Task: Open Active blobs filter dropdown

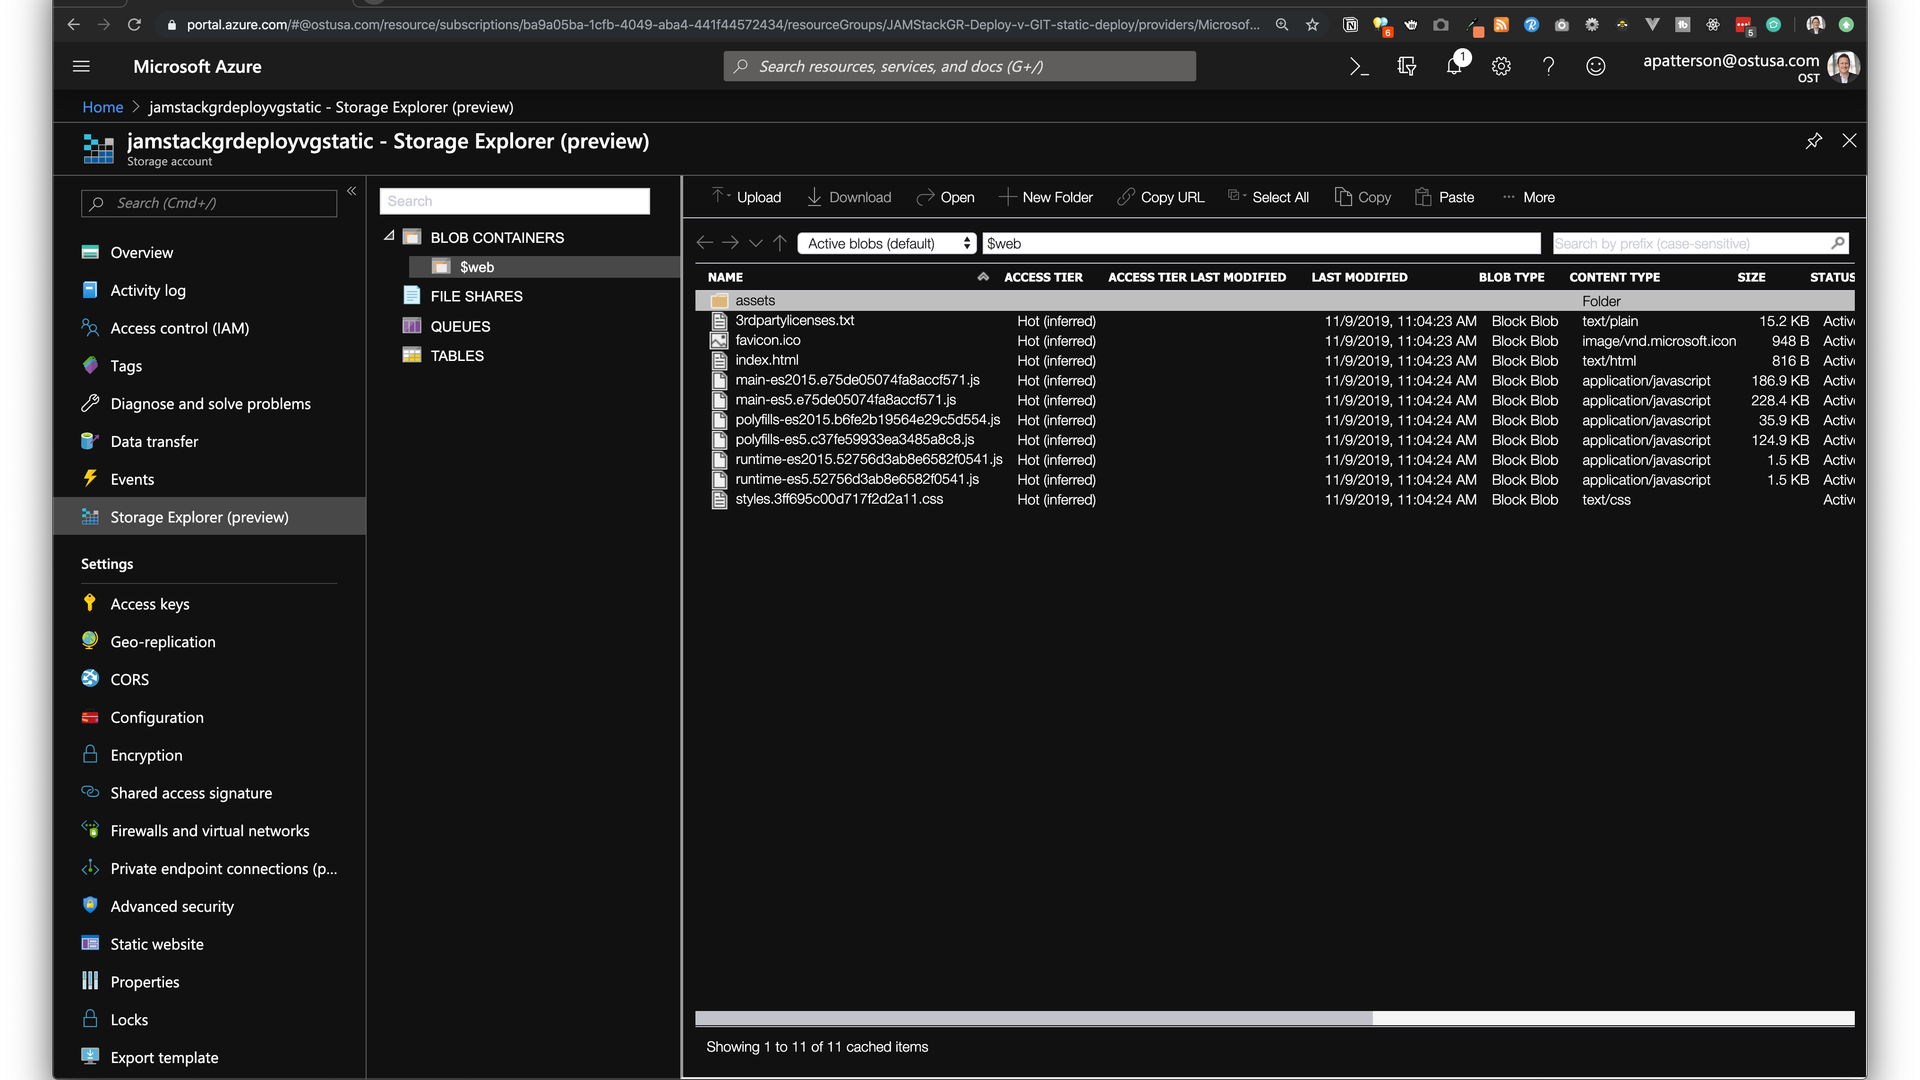Action: 886,243
